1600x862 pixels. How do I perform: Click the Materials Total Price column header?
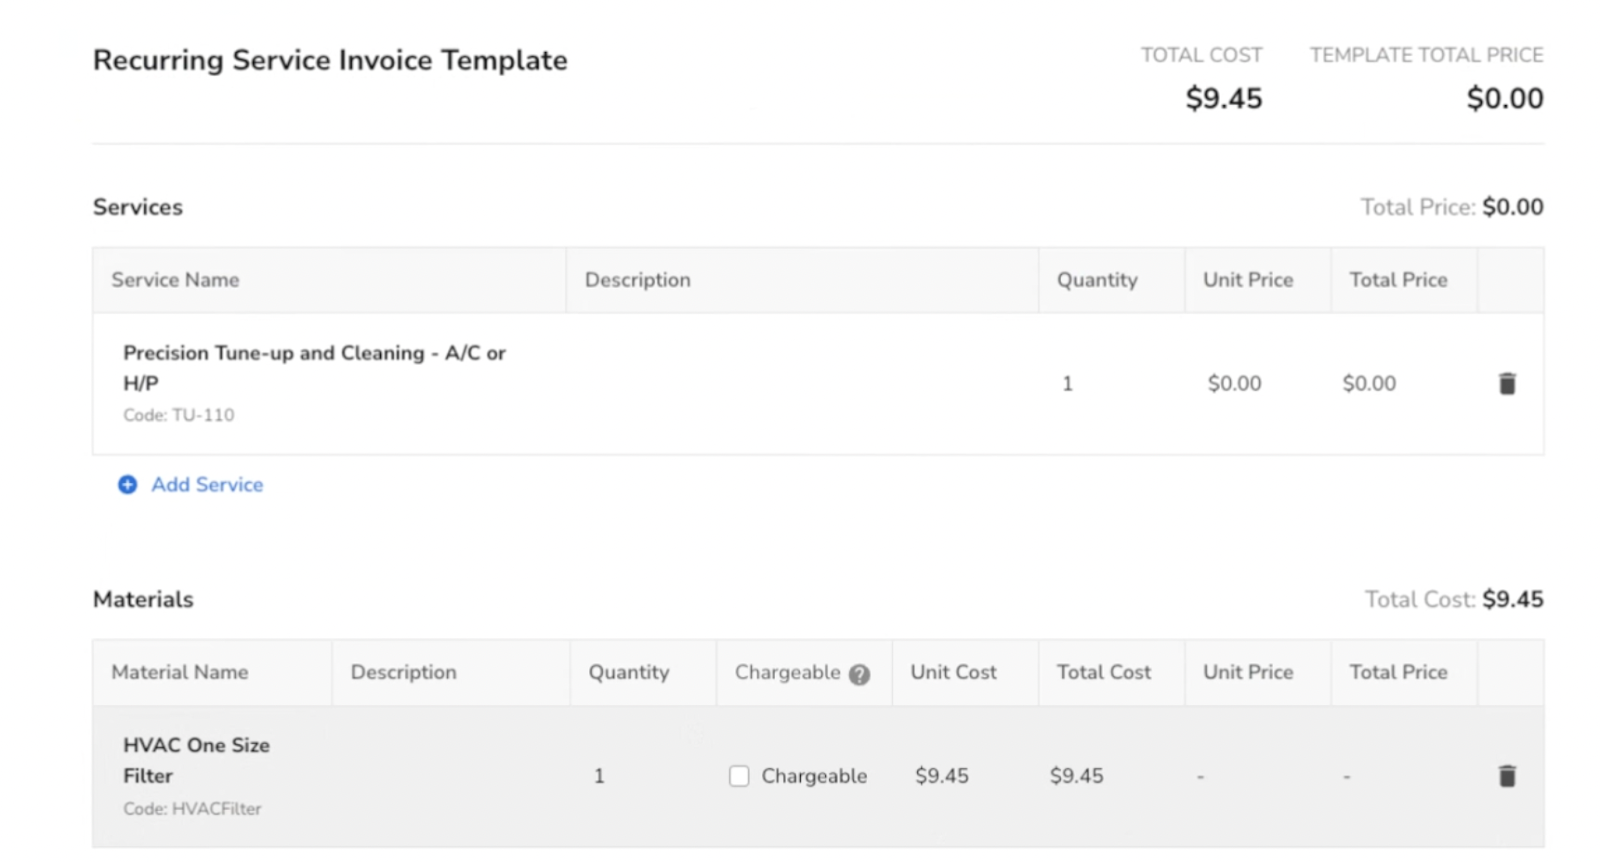coord(1398,673)
